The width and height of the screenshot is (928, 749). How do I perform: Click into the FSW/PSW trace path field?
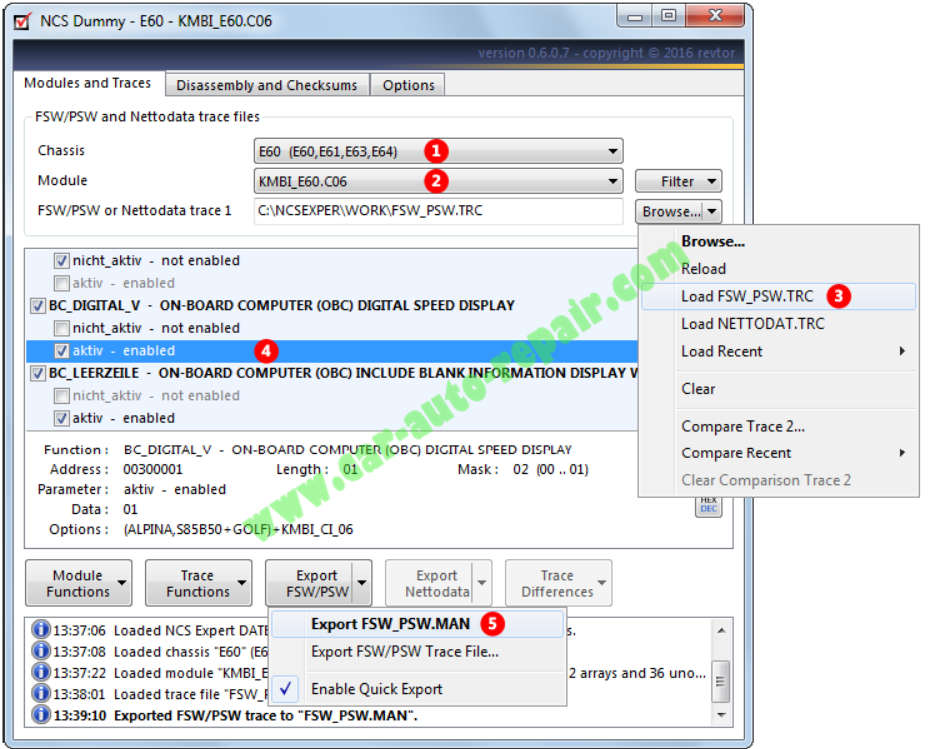[438, 211]
